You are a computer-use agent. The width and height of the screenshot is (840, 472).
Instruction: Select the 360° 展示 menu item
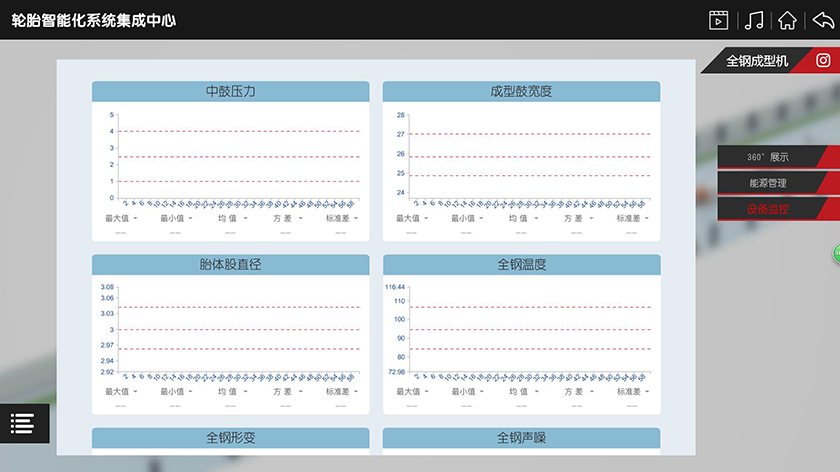click(768, 157)
